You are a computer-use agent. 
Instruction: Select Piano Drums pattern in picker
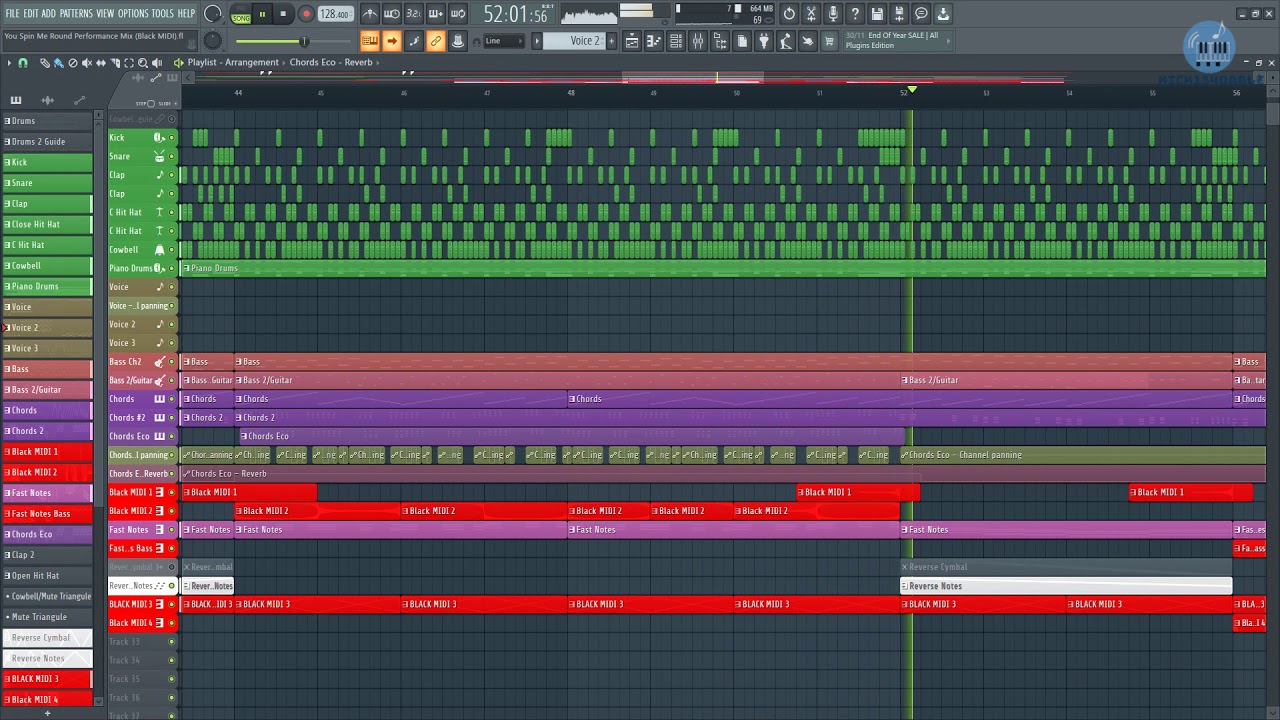click(x=47, y=286)
